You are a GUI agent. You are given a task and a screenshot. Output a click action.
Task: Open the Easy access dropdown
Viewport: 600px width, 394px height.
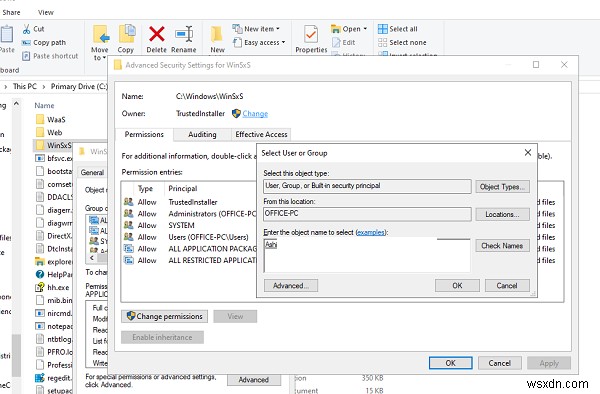tap(259, 42)
